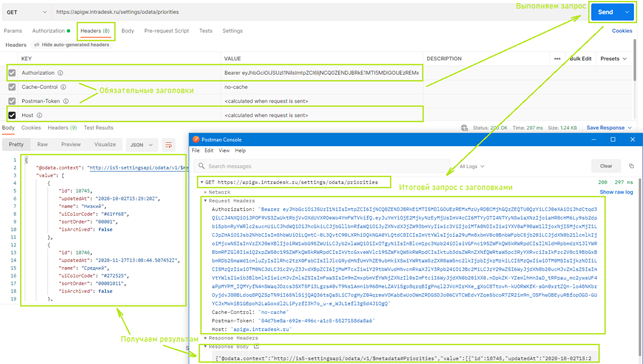
Task: Open the GET method dropdown
Action: [x=26, y=12]
